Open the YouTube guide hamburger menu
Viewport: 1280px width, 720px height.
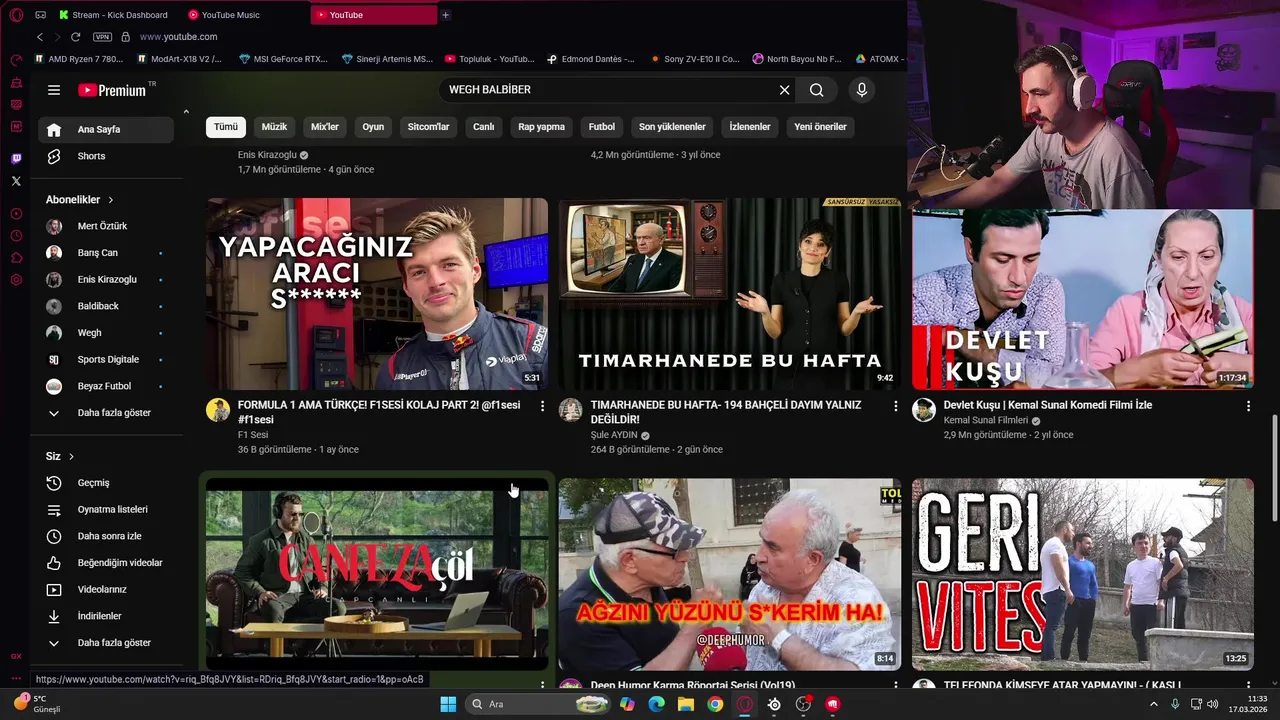coord(54,90)
